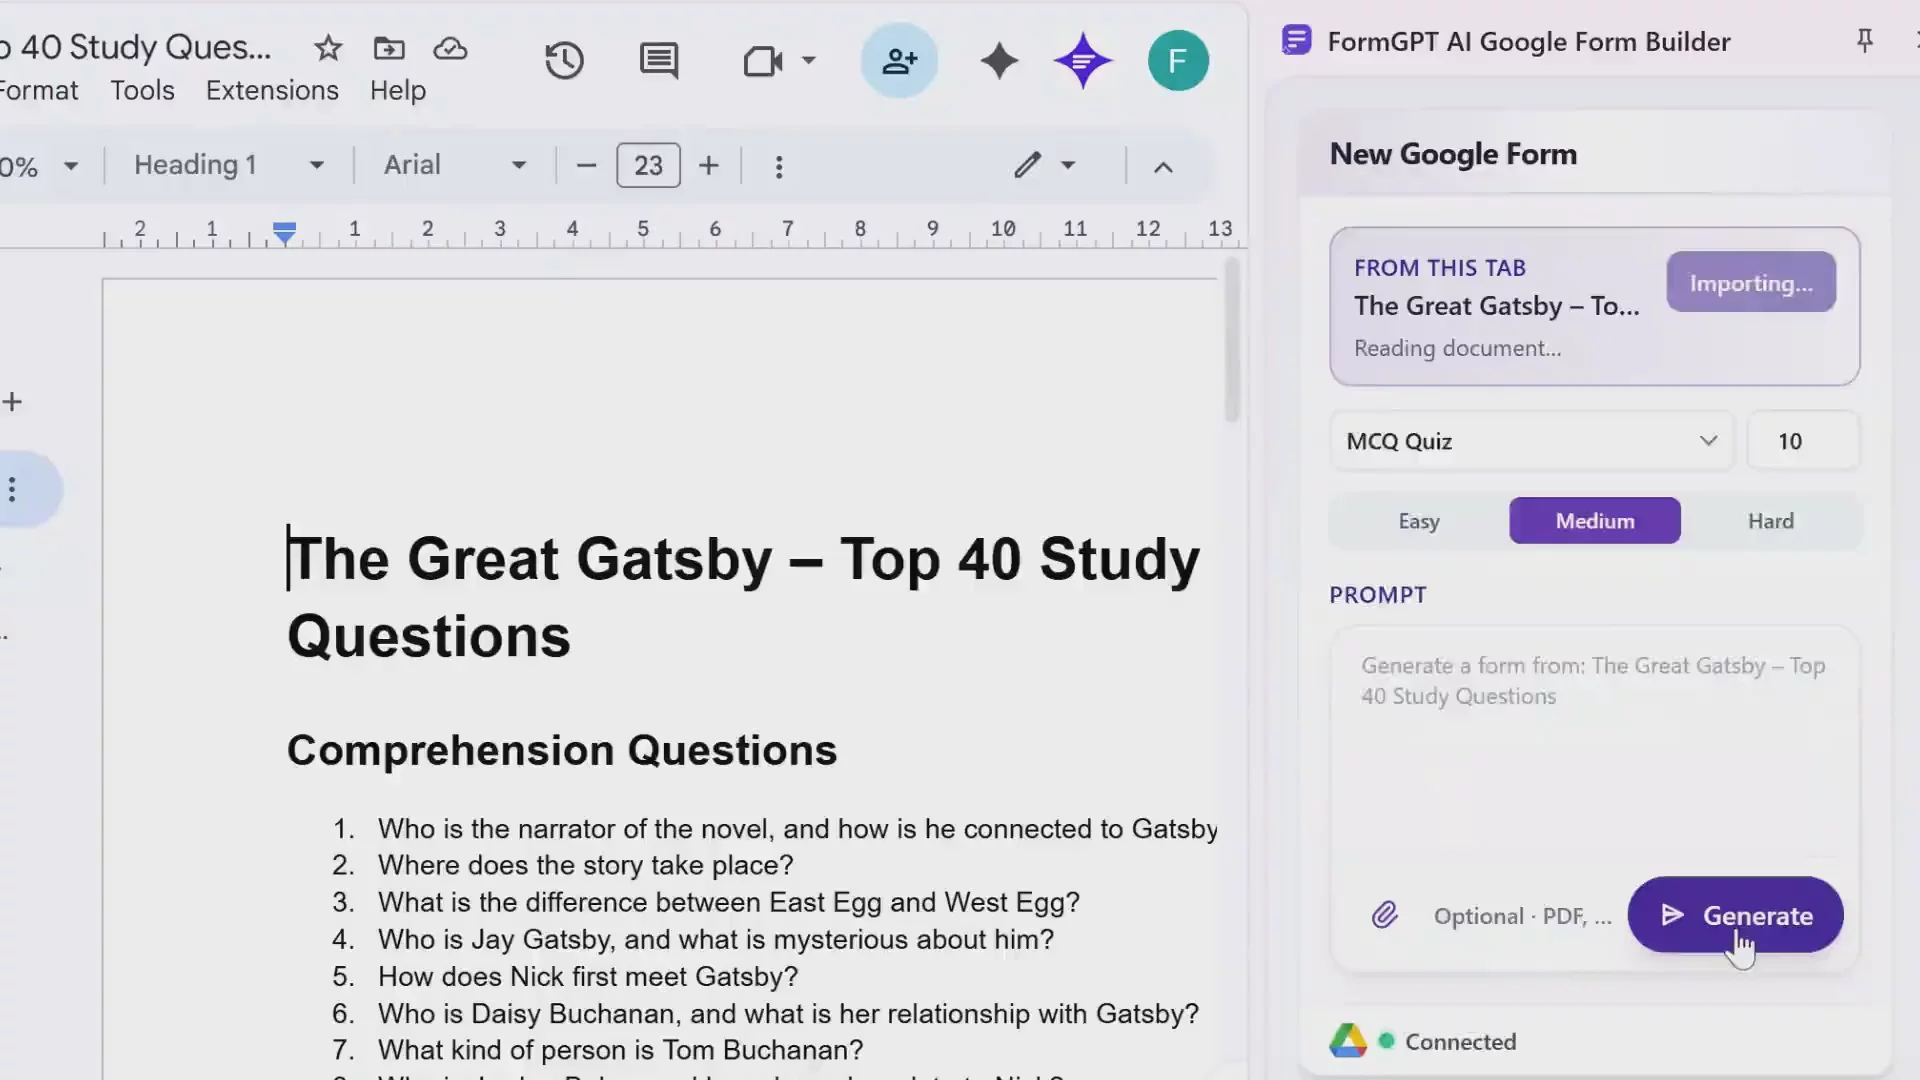Click the Move to folder icon

click(389, 48)
